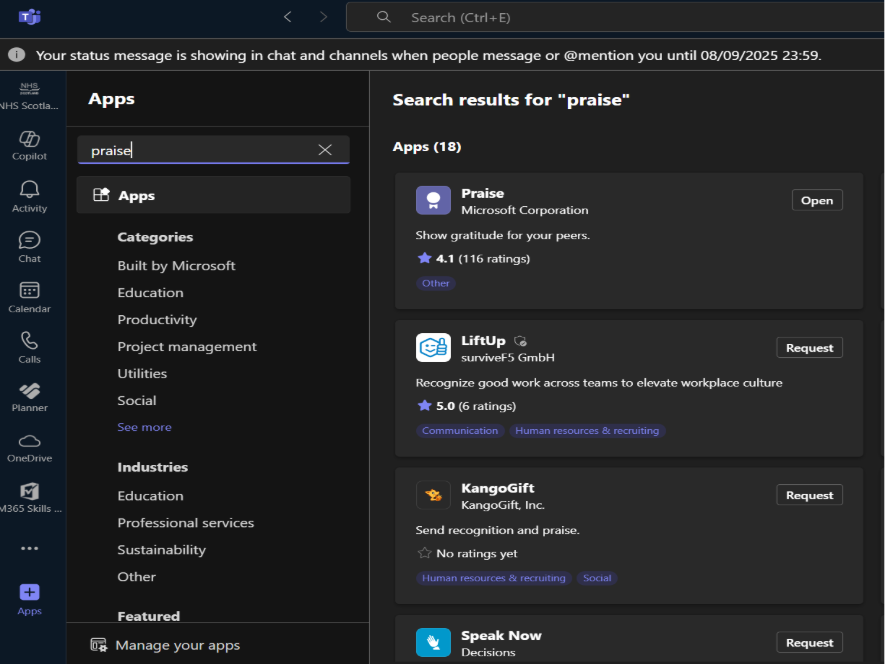This screenshot has height=664, width=885.
Task: Click the 5.0 (6 ratings) text
Action: click(x=476, y=406)
